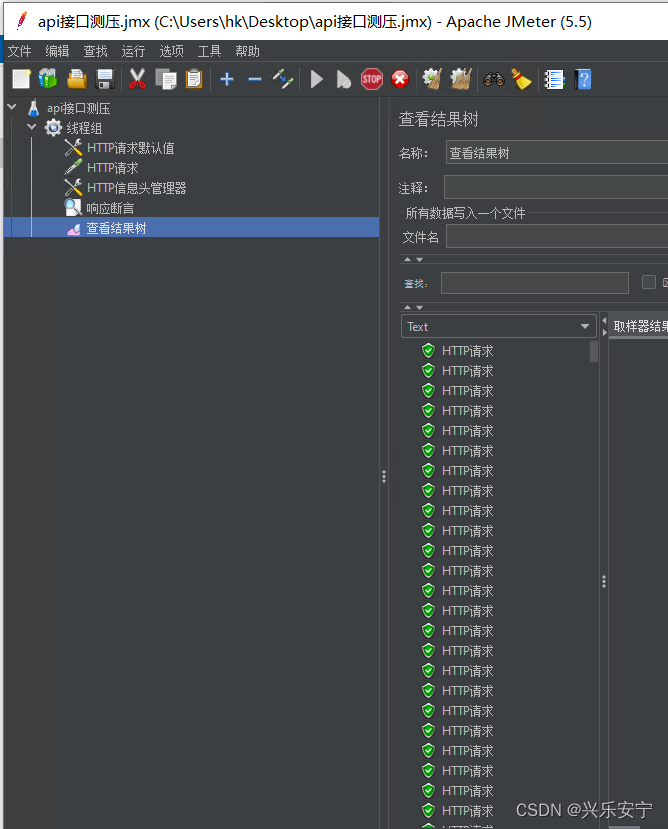
Task: Click the 文件名 filename input field
Action: click(x=556, y=236)
